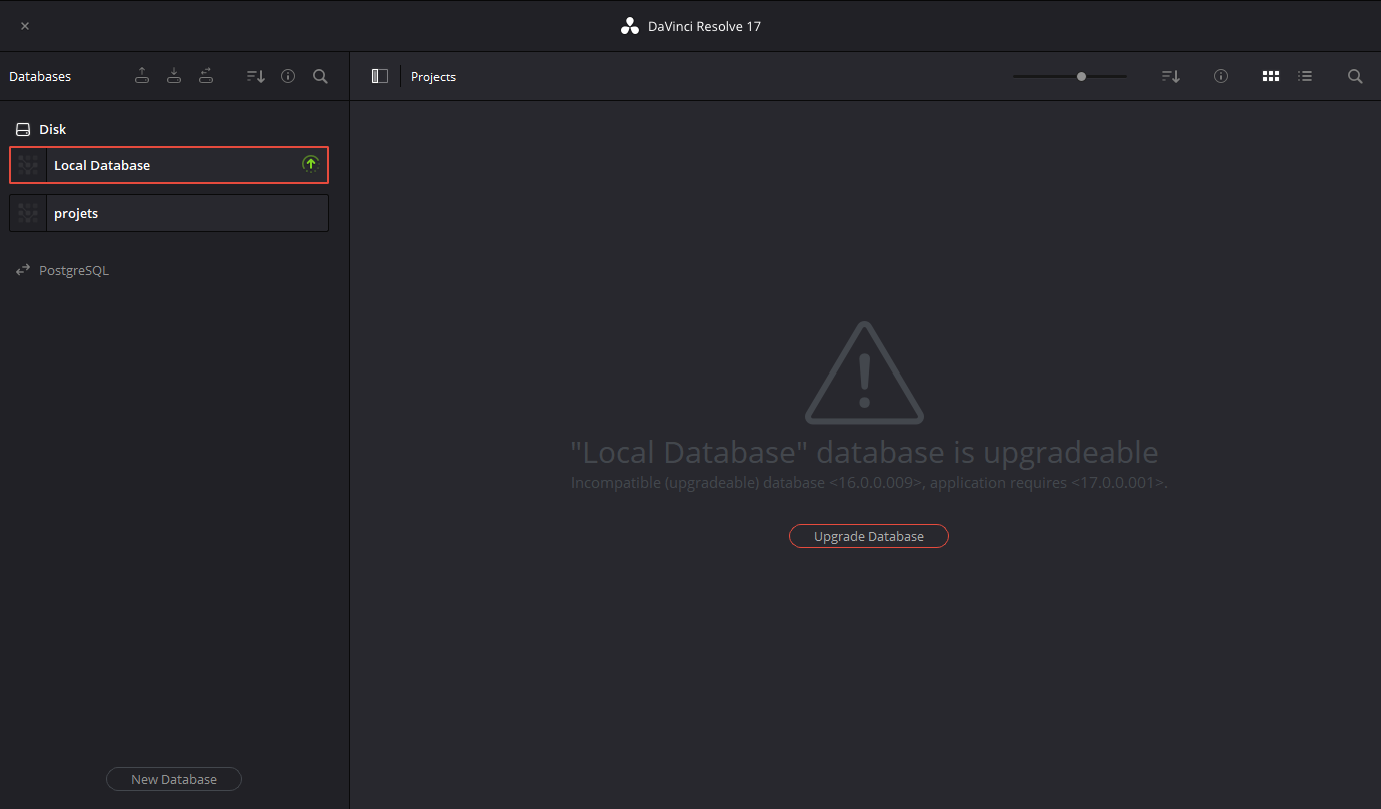Switch projects to thumbnail grid view
The width and height of the screenshot is (1381, 809).
tap(1271, 76)
